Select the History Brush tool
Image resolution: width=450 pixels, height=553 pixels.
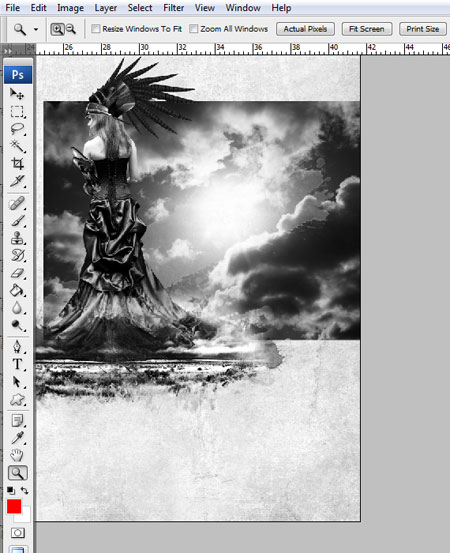tap(17, 255)
